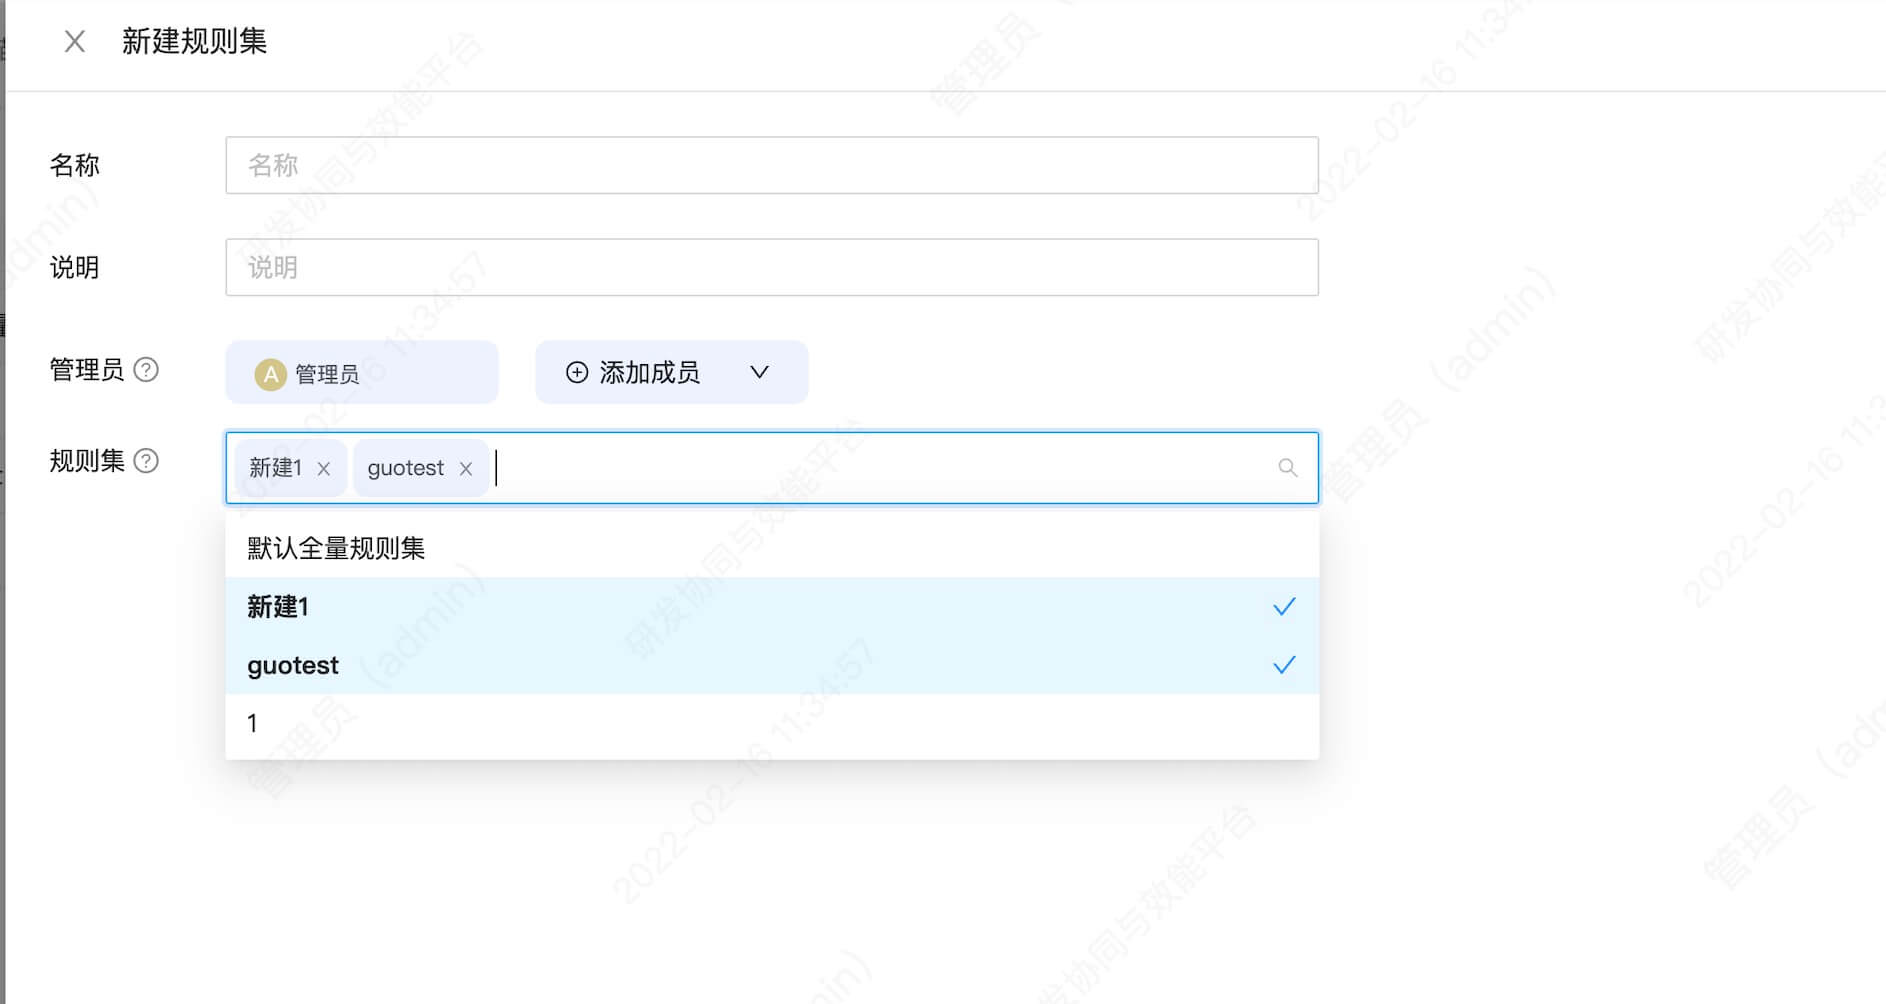Click the 管理员 member chip
The image size is (1886, 1004).
tap(361, 373)
